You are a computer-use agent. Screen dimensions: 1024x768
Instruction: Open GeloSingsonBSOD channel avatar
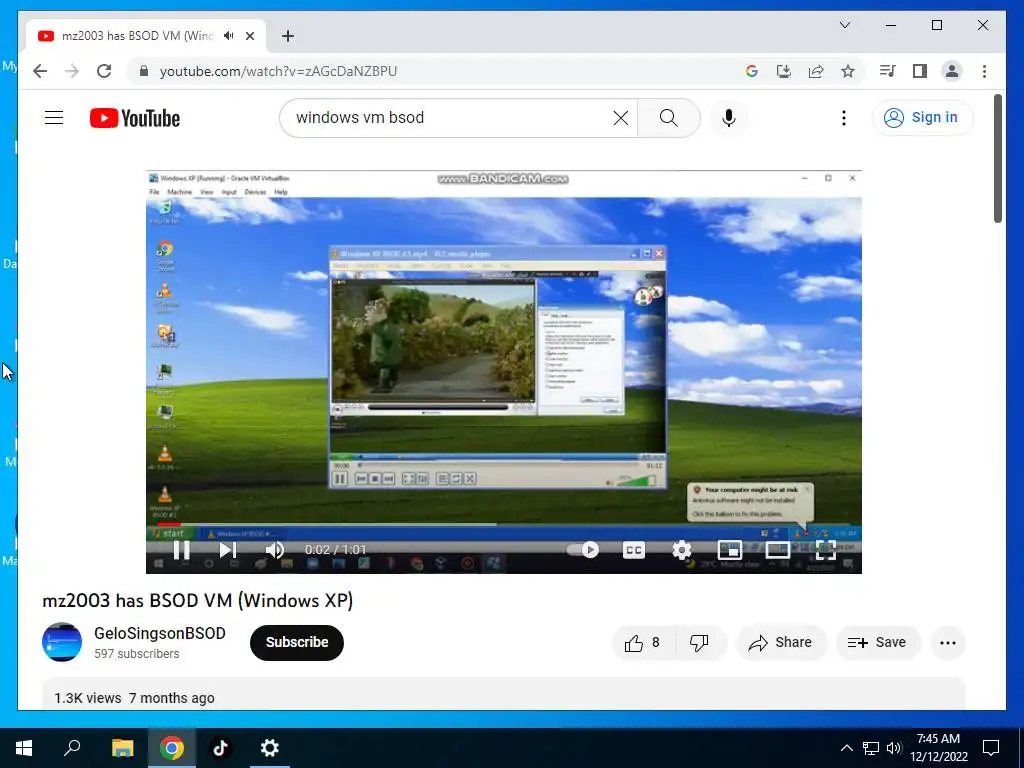(62, 642)
